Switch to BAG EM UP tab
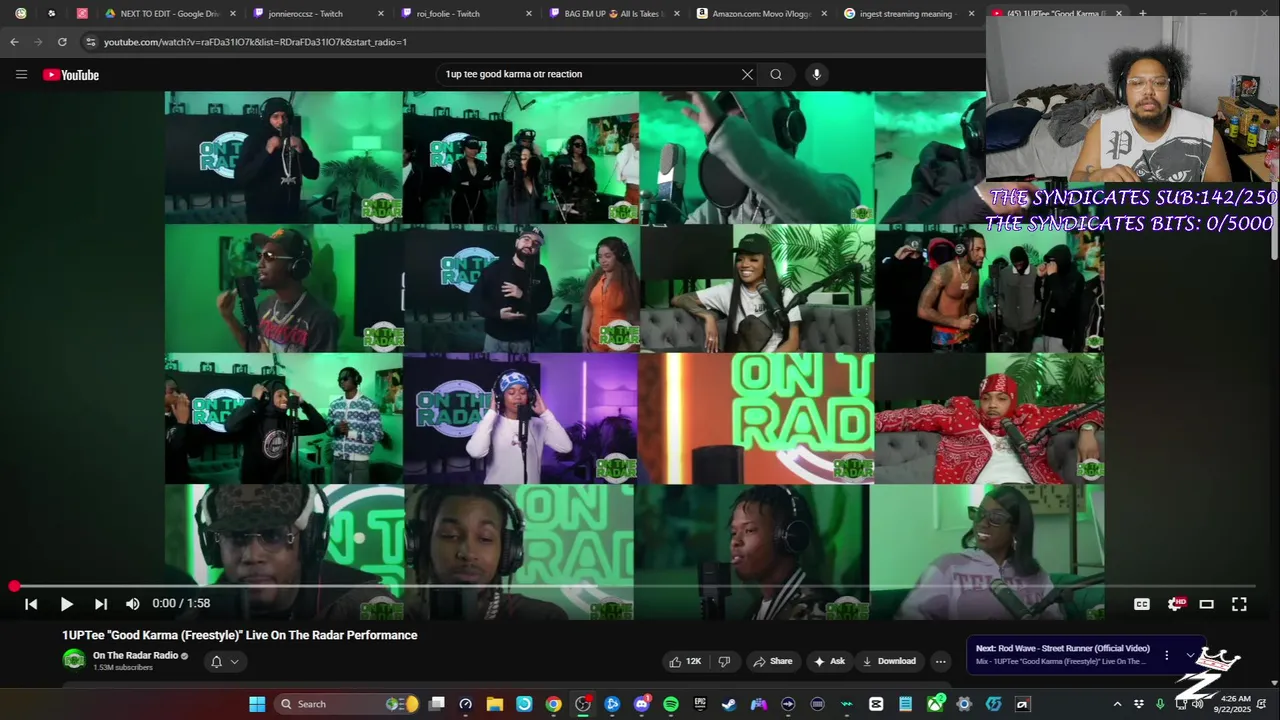The image size is (1280, 720). coord(613,14)
